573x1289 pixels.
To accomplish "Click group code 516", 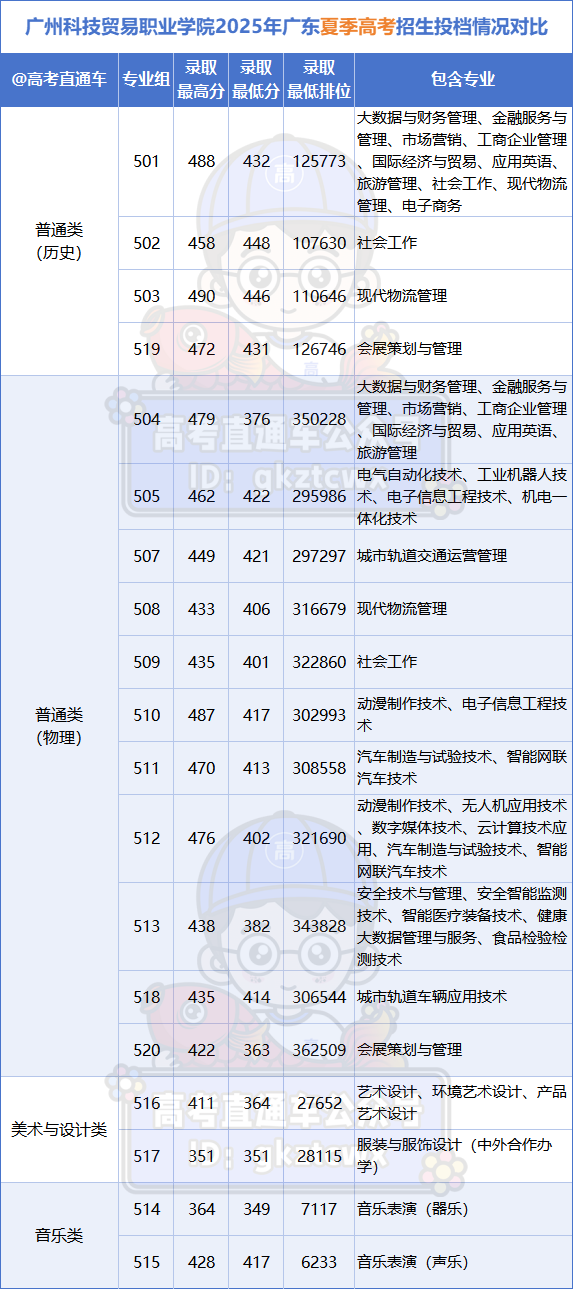I will (146, 1103).
